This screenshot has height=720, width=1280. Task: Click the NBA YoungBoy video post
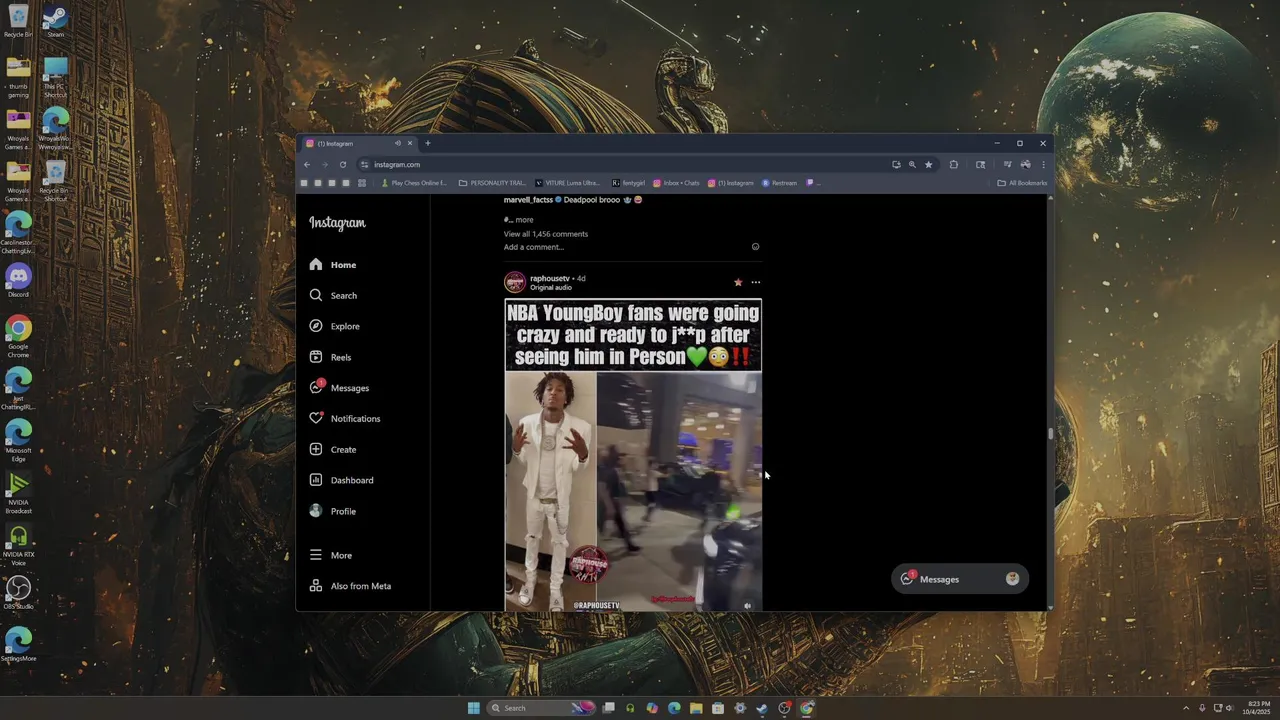(633, 455)
